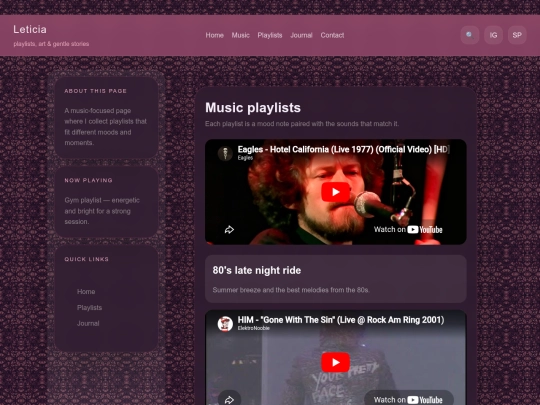540x405 pixels.
Task: Go to Home in top navigation
Action: (215, 35)
